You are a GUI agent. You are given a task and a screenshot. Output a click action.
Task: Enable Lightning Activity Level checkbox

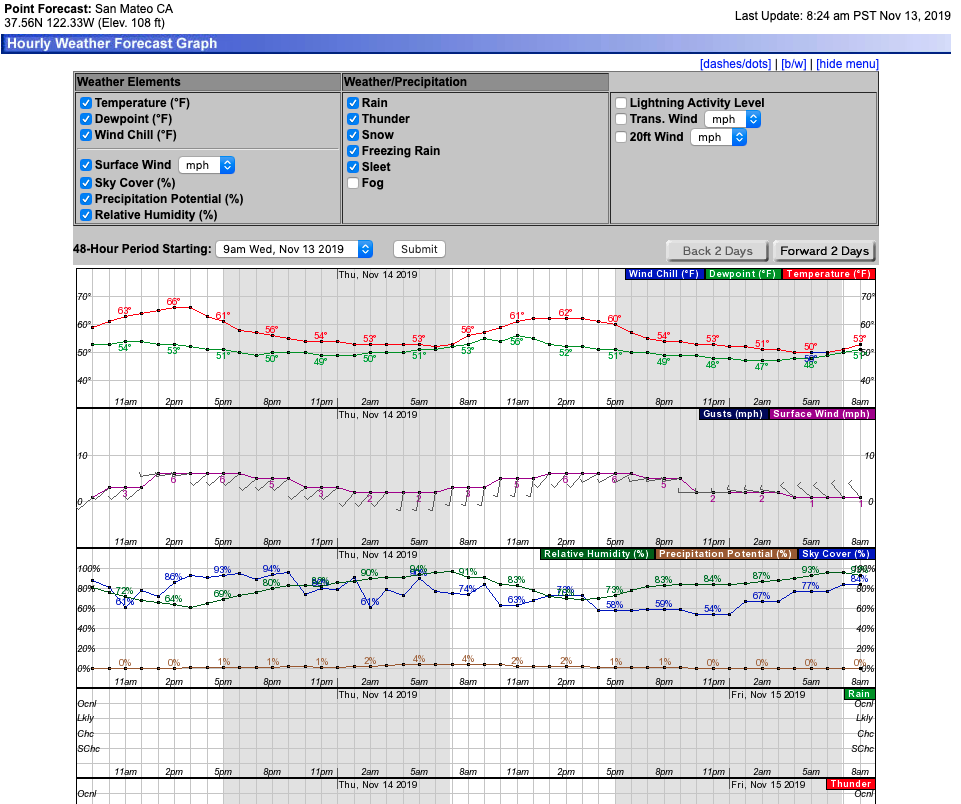[x=621, y=103]
